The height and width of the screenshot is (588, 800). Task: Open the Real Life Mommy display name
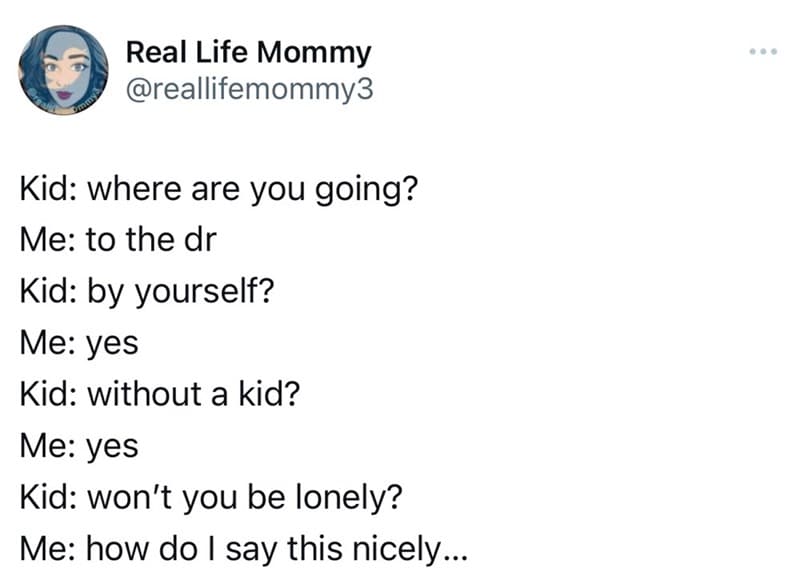click(x=248, y=53)
